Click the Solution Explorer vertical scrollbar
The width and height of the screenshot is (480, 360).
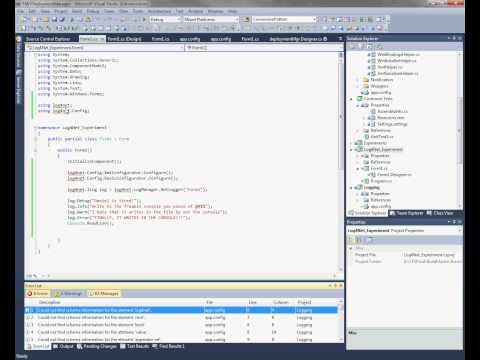click(x=460, y=130)
